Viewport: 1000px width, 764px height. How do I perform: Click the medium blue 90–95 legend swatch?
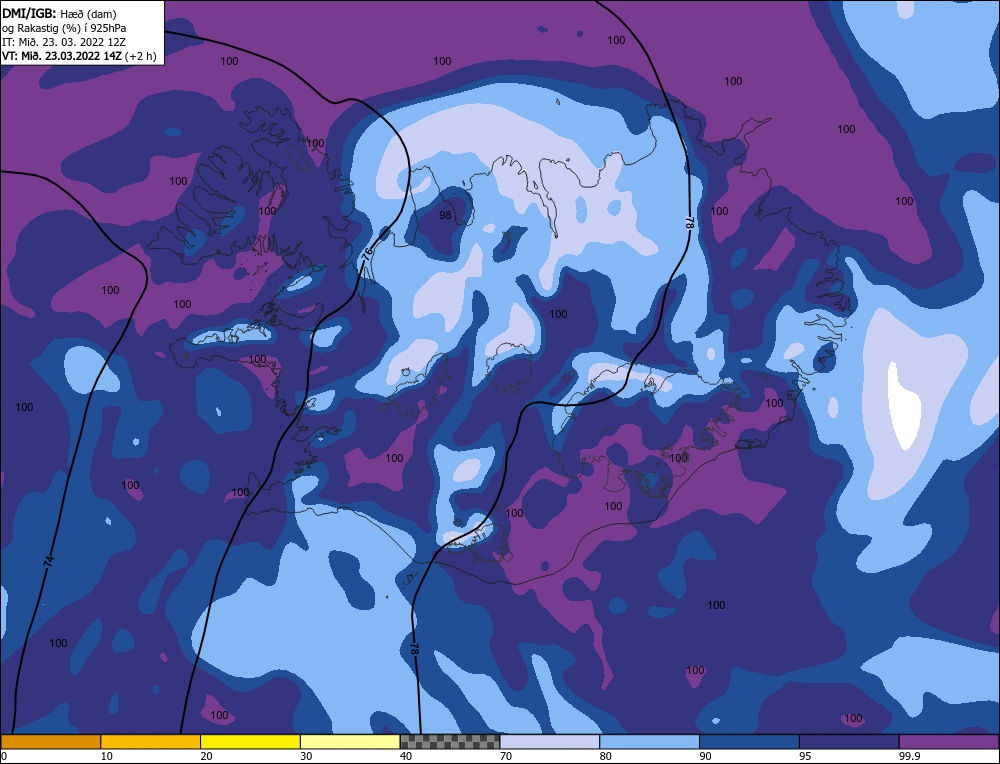pyautogui.click(x=749, y=742)
